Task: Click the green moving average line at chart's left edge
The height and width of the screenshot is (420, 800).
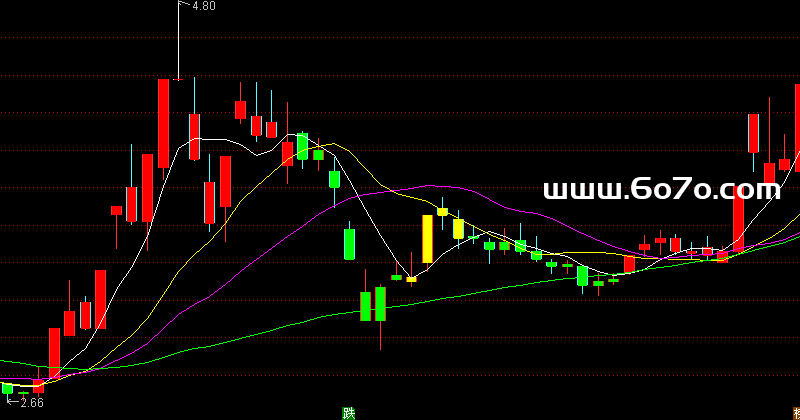Action: coord(5,361)
